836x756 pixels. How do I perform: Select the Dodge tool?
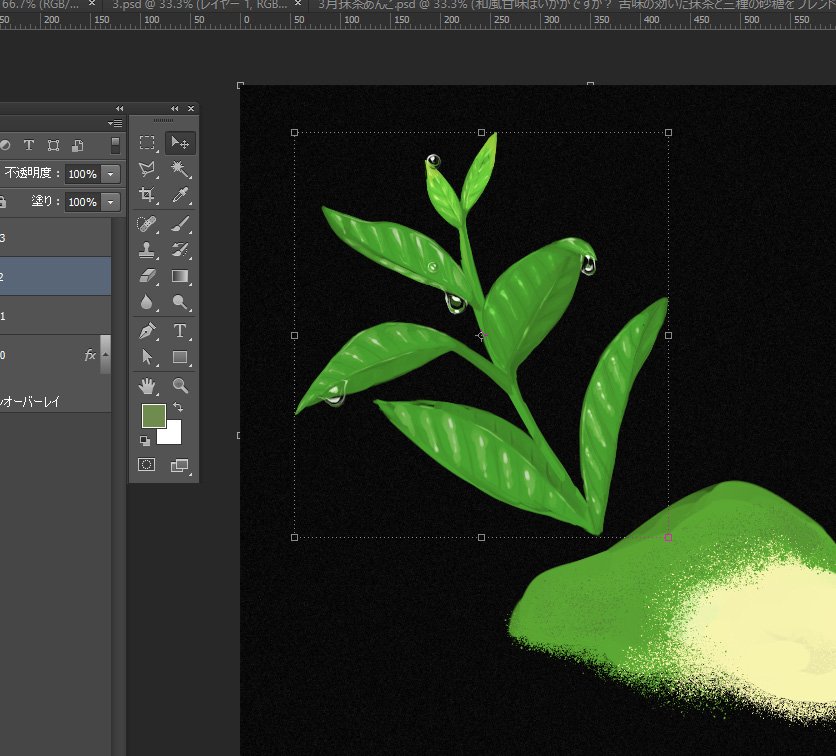[180, 302]
